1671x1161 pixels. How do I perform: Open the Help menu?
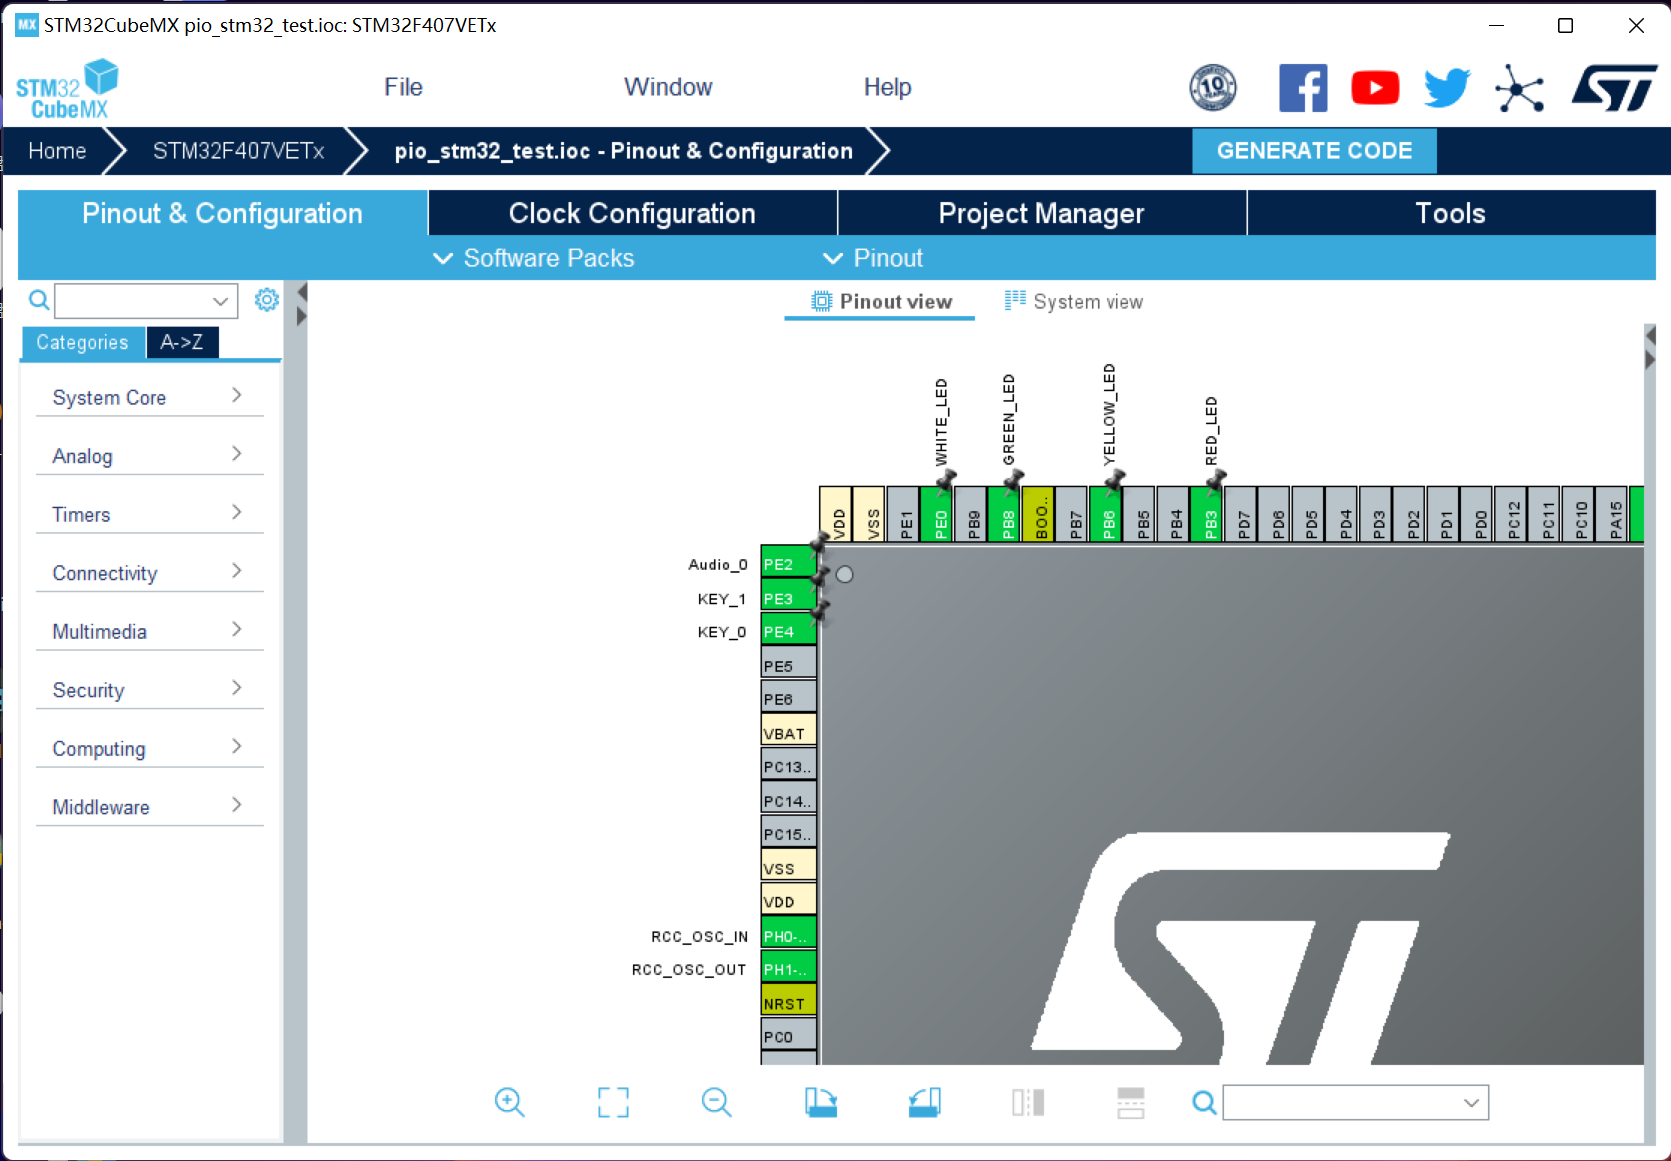887,87
